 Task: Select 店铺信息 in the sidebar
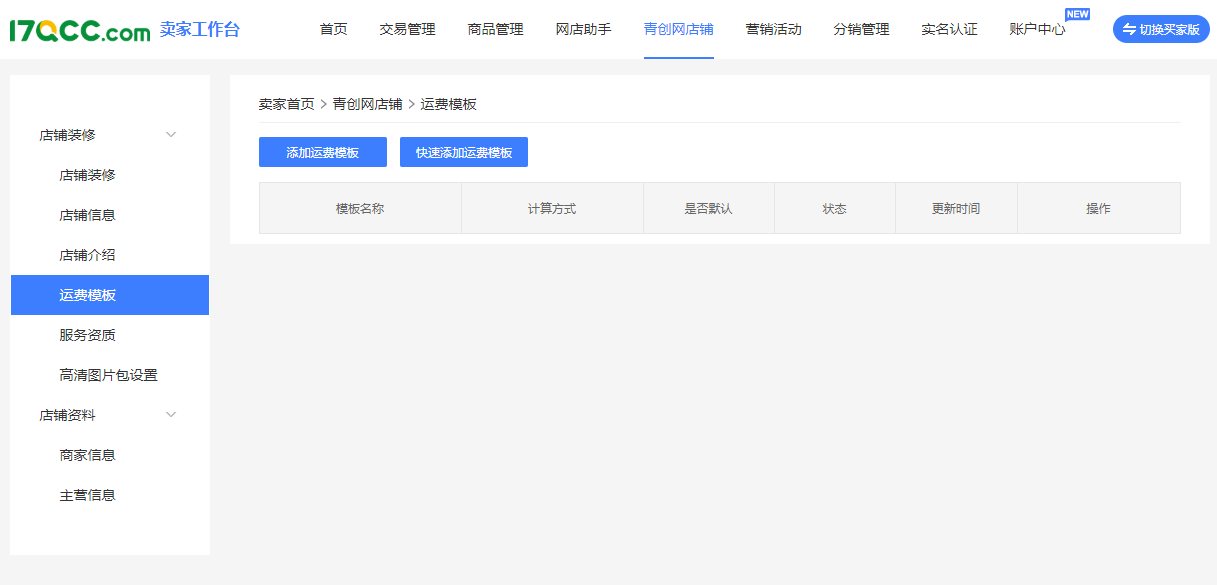click(88, 215)
